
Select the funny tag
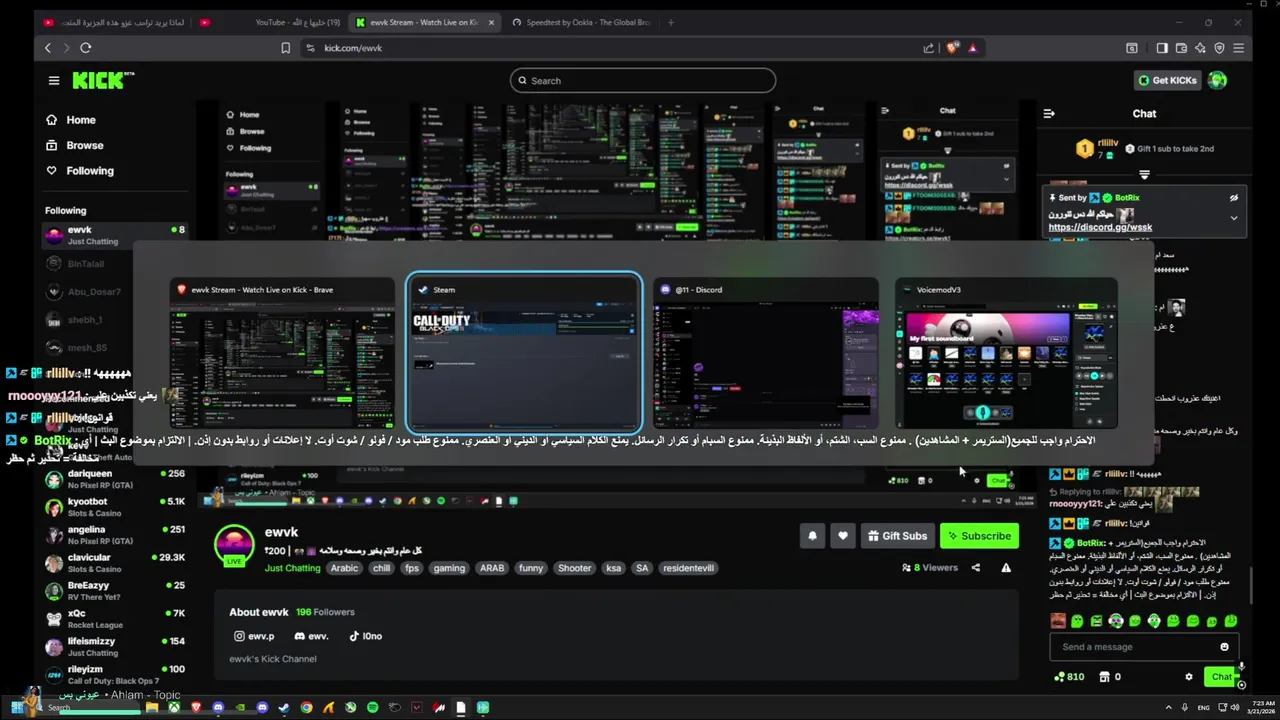(531, 568)
